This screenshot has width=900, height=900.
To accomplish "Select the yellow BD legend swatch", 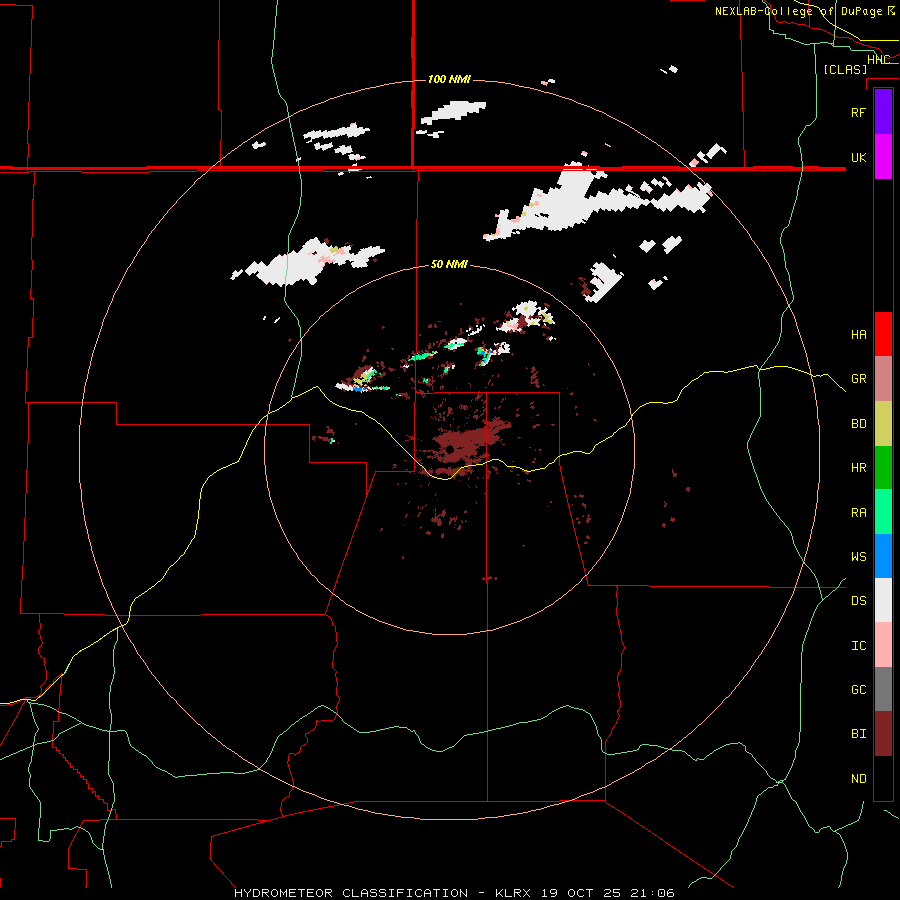I will pos(883,424).
